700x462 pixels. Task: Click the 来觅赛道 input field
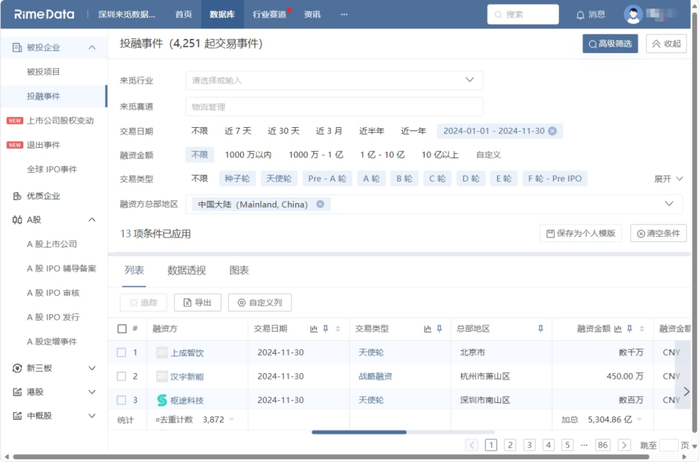point(334,107)
